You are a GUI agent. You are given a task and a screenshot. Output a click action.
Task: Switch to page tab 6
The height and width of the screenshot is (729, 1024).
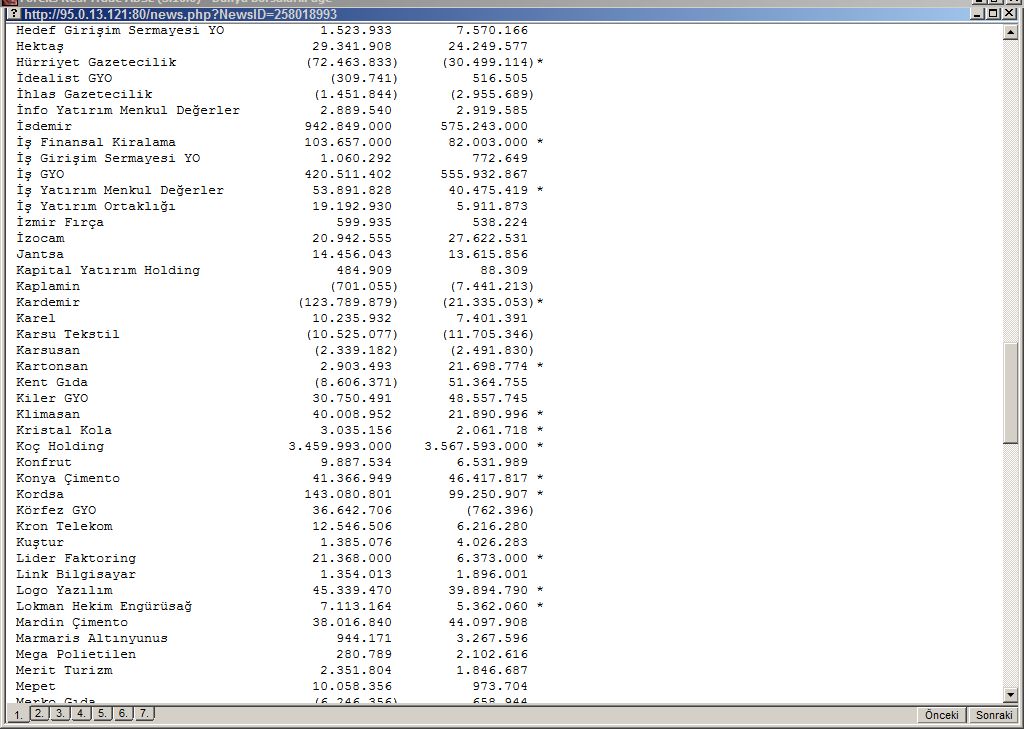pyautogui.click(x=123, y=713)
